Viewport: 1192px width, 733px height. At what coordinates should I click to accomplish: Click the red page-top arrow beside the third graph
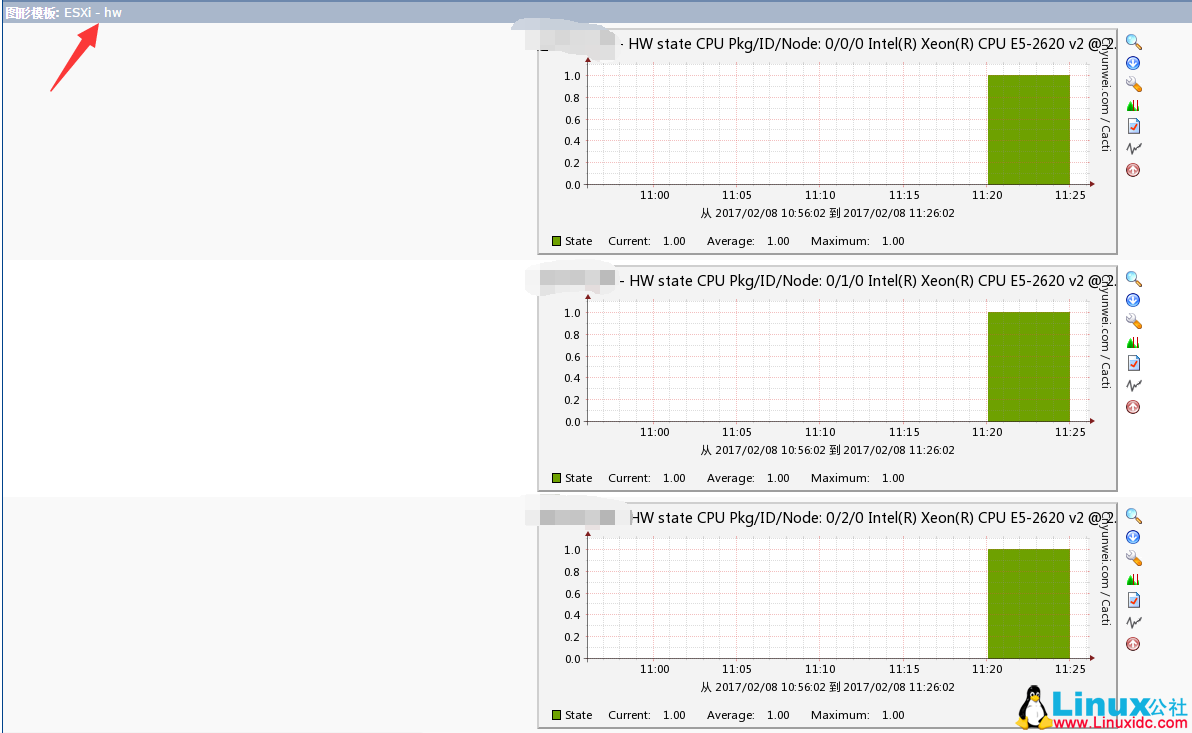(x=1132, y=643)
